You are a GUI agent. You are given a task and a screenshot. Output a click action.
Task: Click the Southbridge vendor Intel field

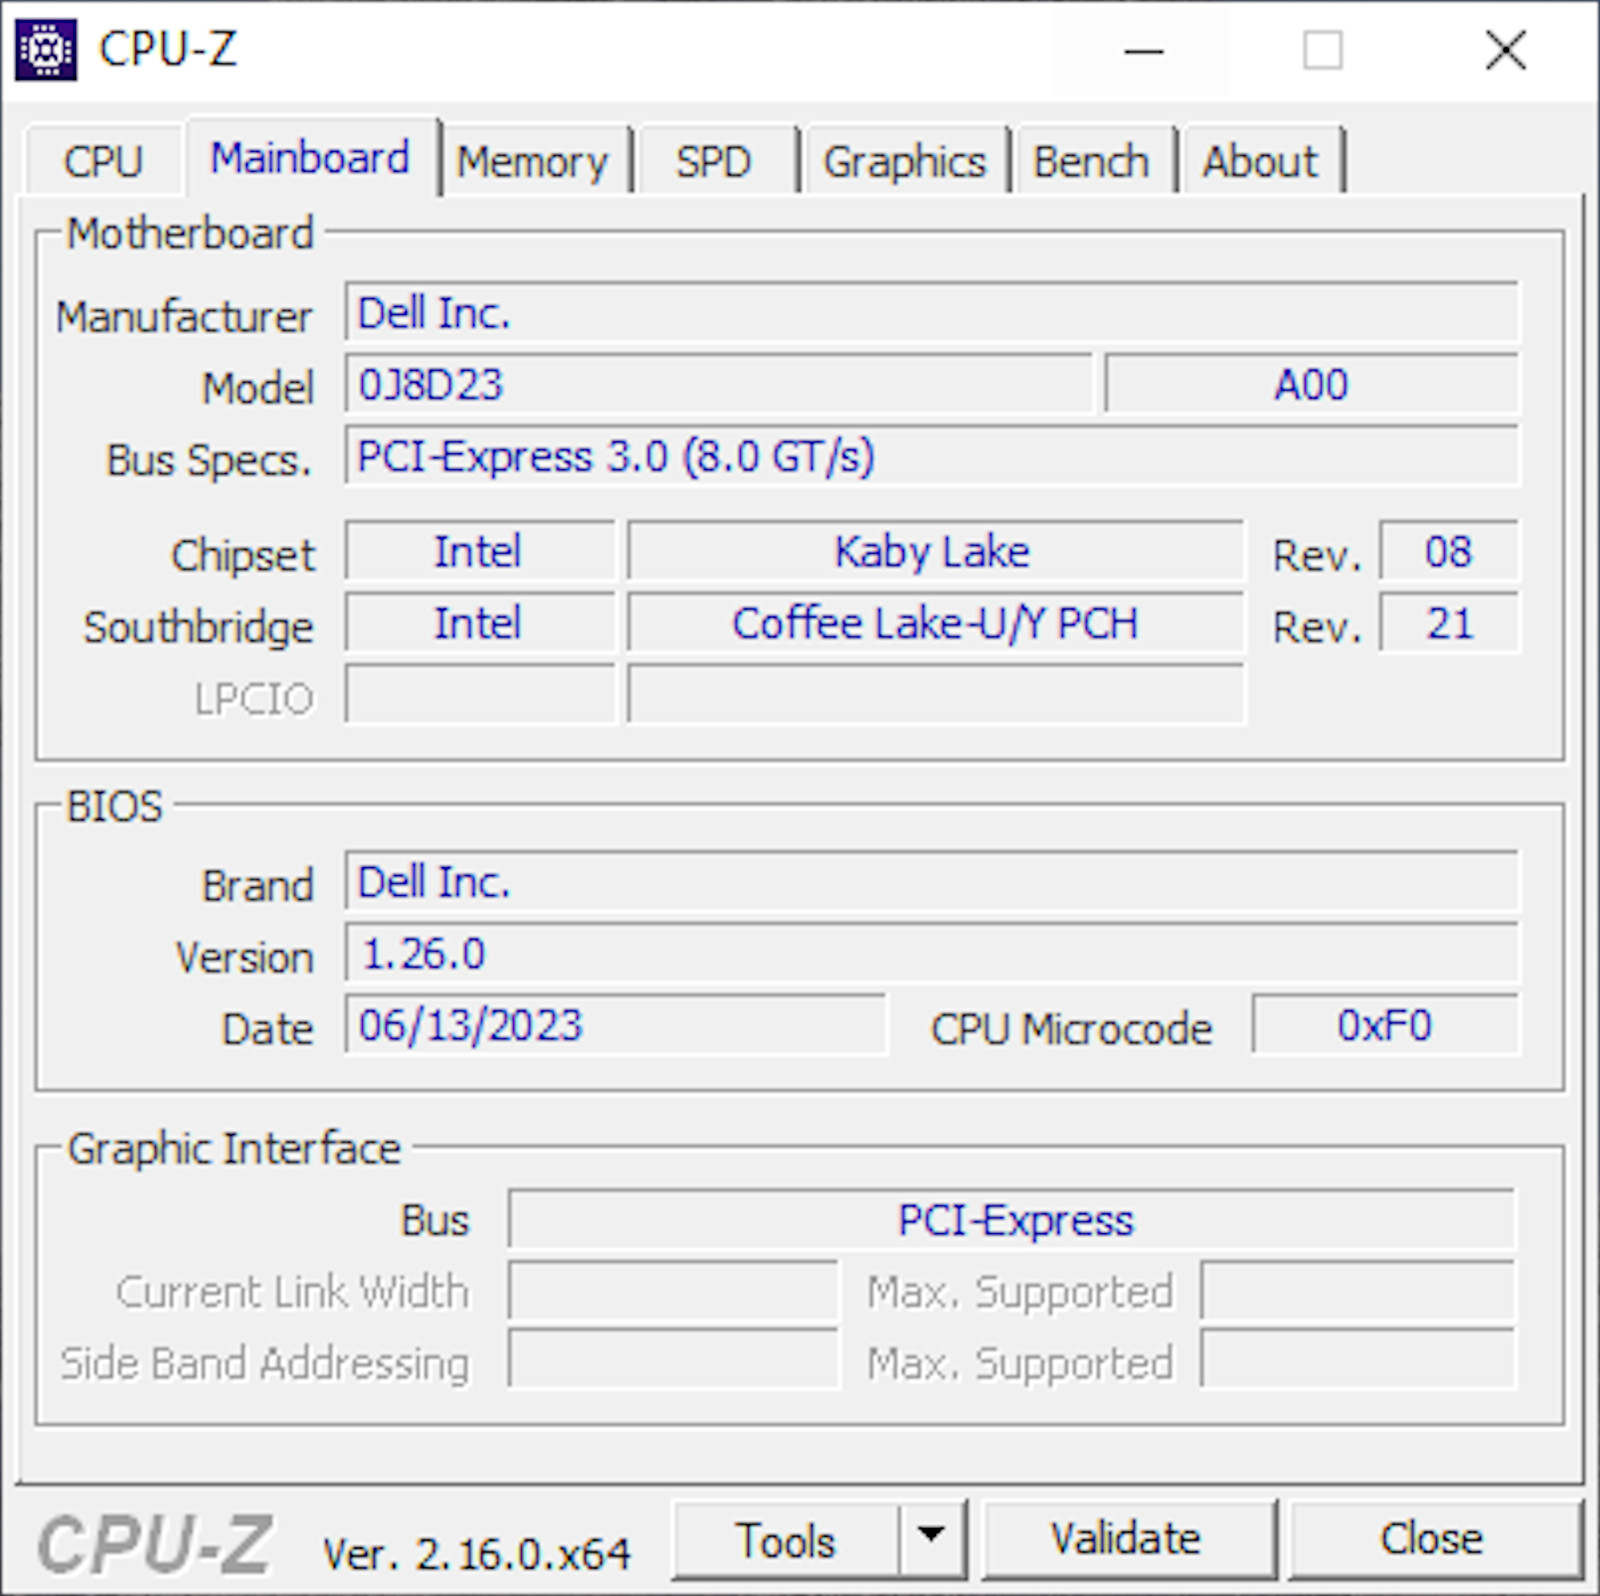click(479, 623)
